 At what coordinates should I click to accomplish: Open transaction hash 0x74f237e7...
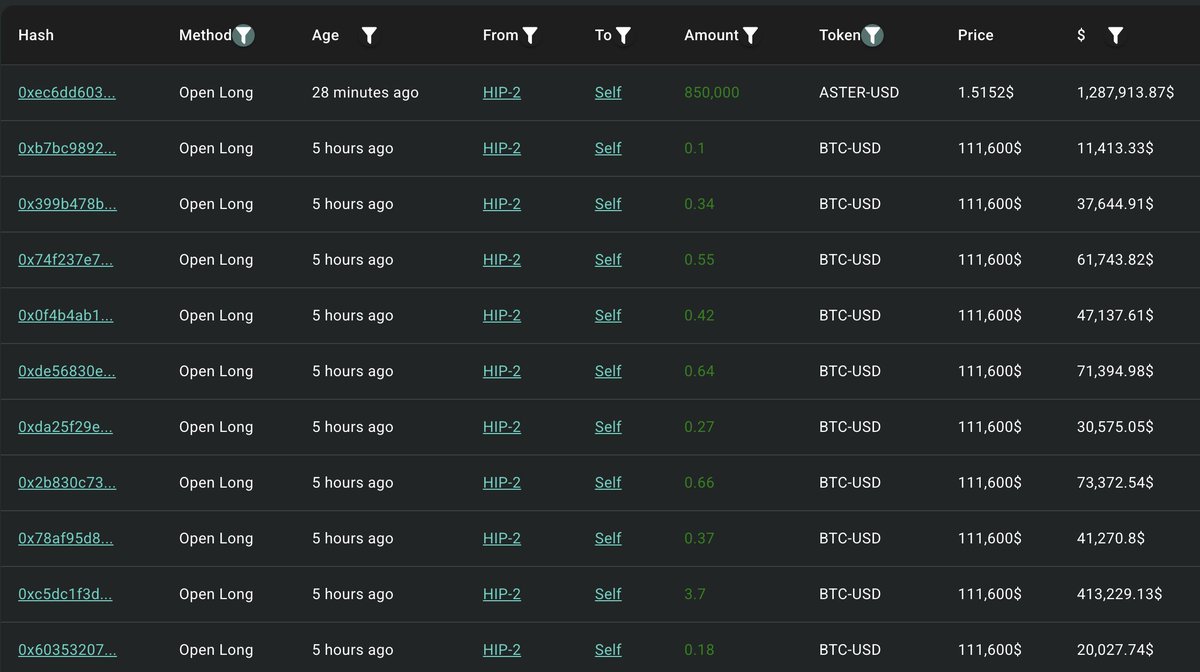tap(66, 260)
